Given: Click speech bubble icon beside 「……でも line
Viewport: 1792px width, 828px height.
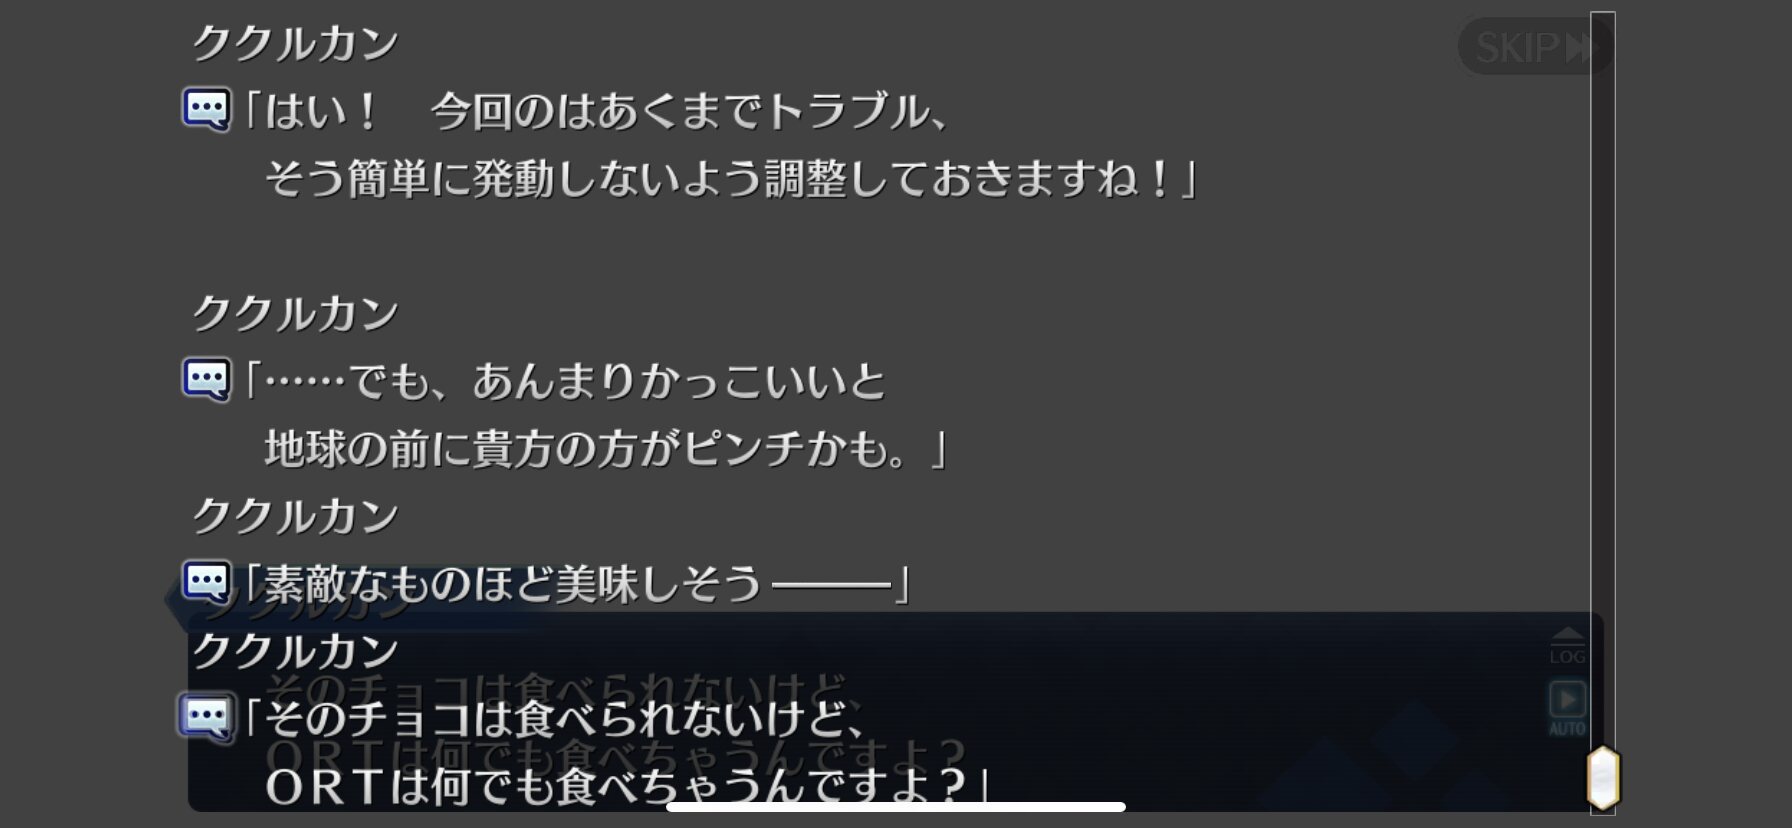Looking at the screenshot, I should pos(207,379).
